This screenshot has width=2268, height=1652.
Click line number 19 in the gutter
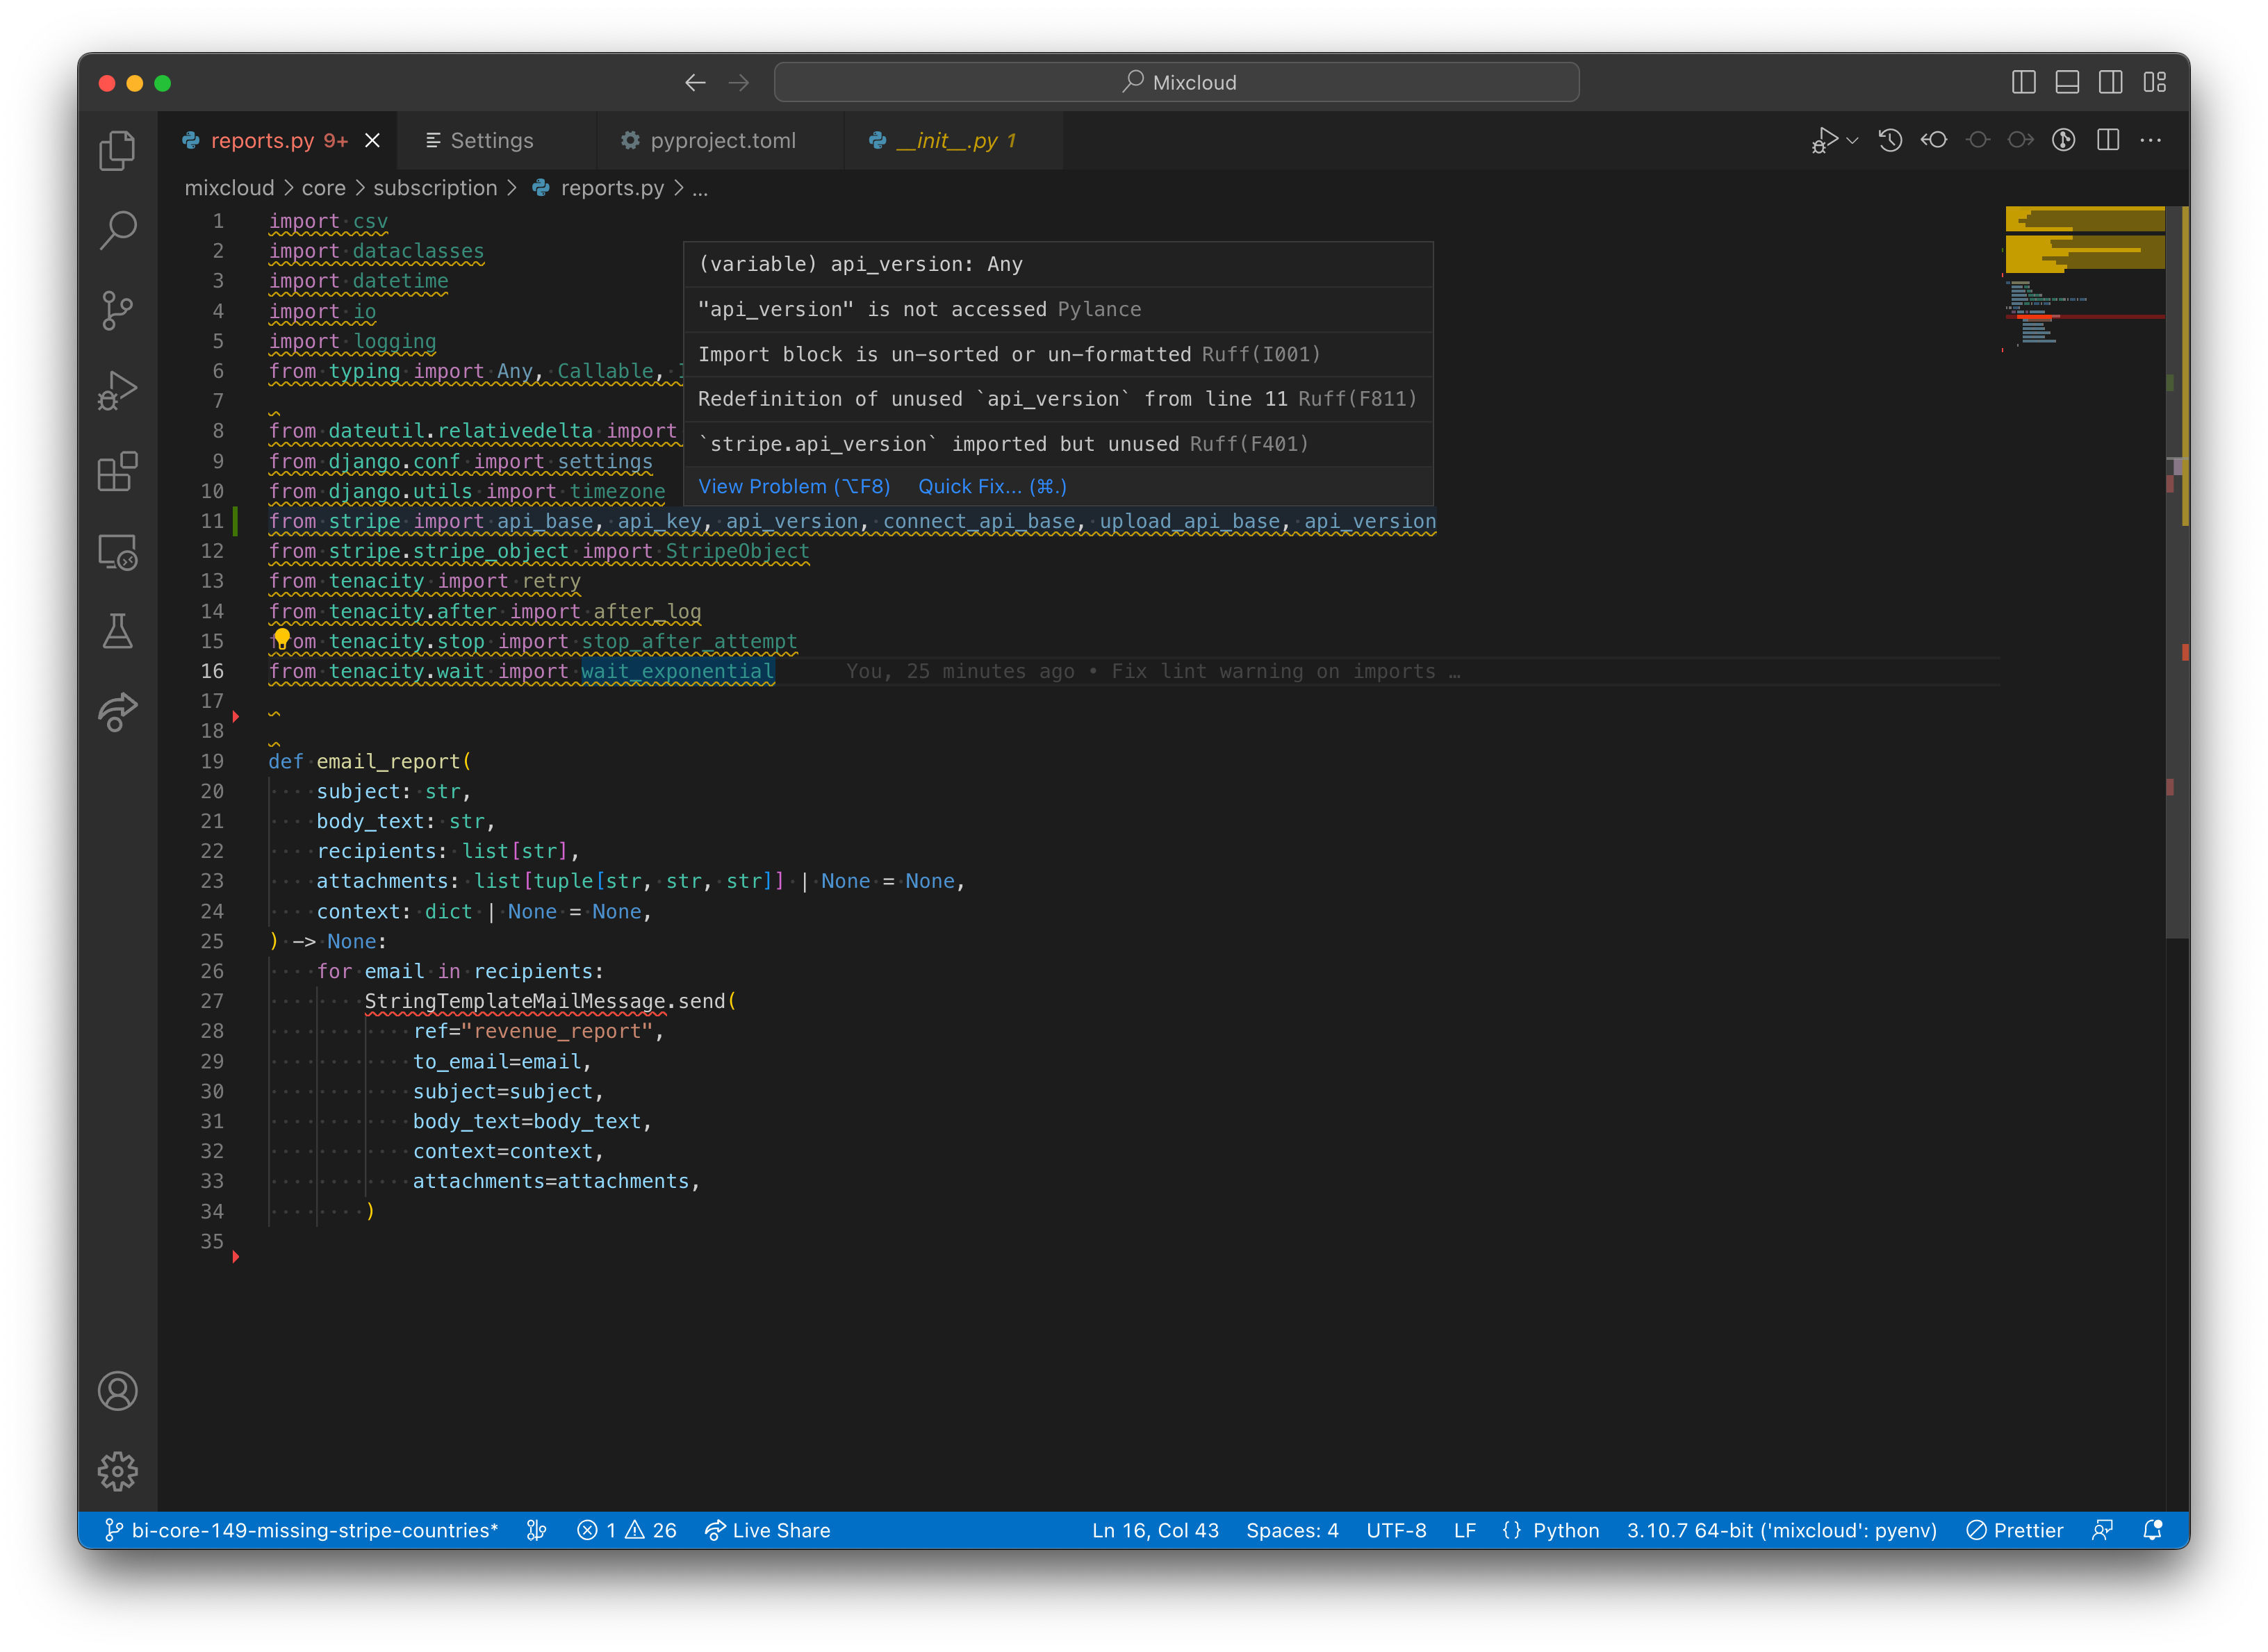[x=212, y=761]
